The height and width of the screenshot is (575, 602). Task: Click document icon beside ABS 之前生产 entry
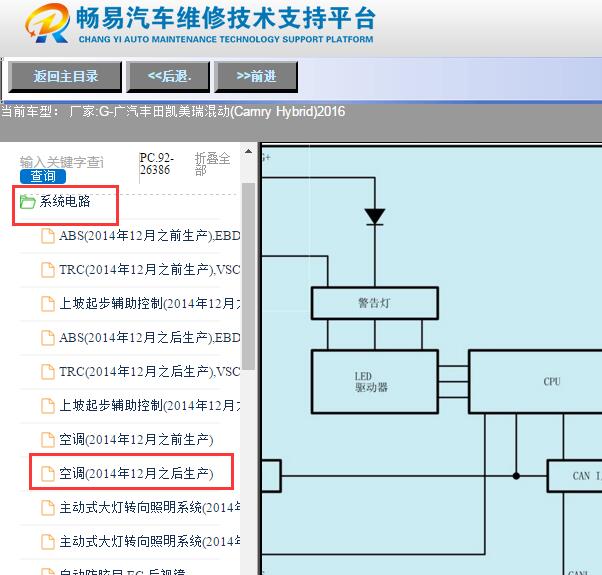coord(48,236)
